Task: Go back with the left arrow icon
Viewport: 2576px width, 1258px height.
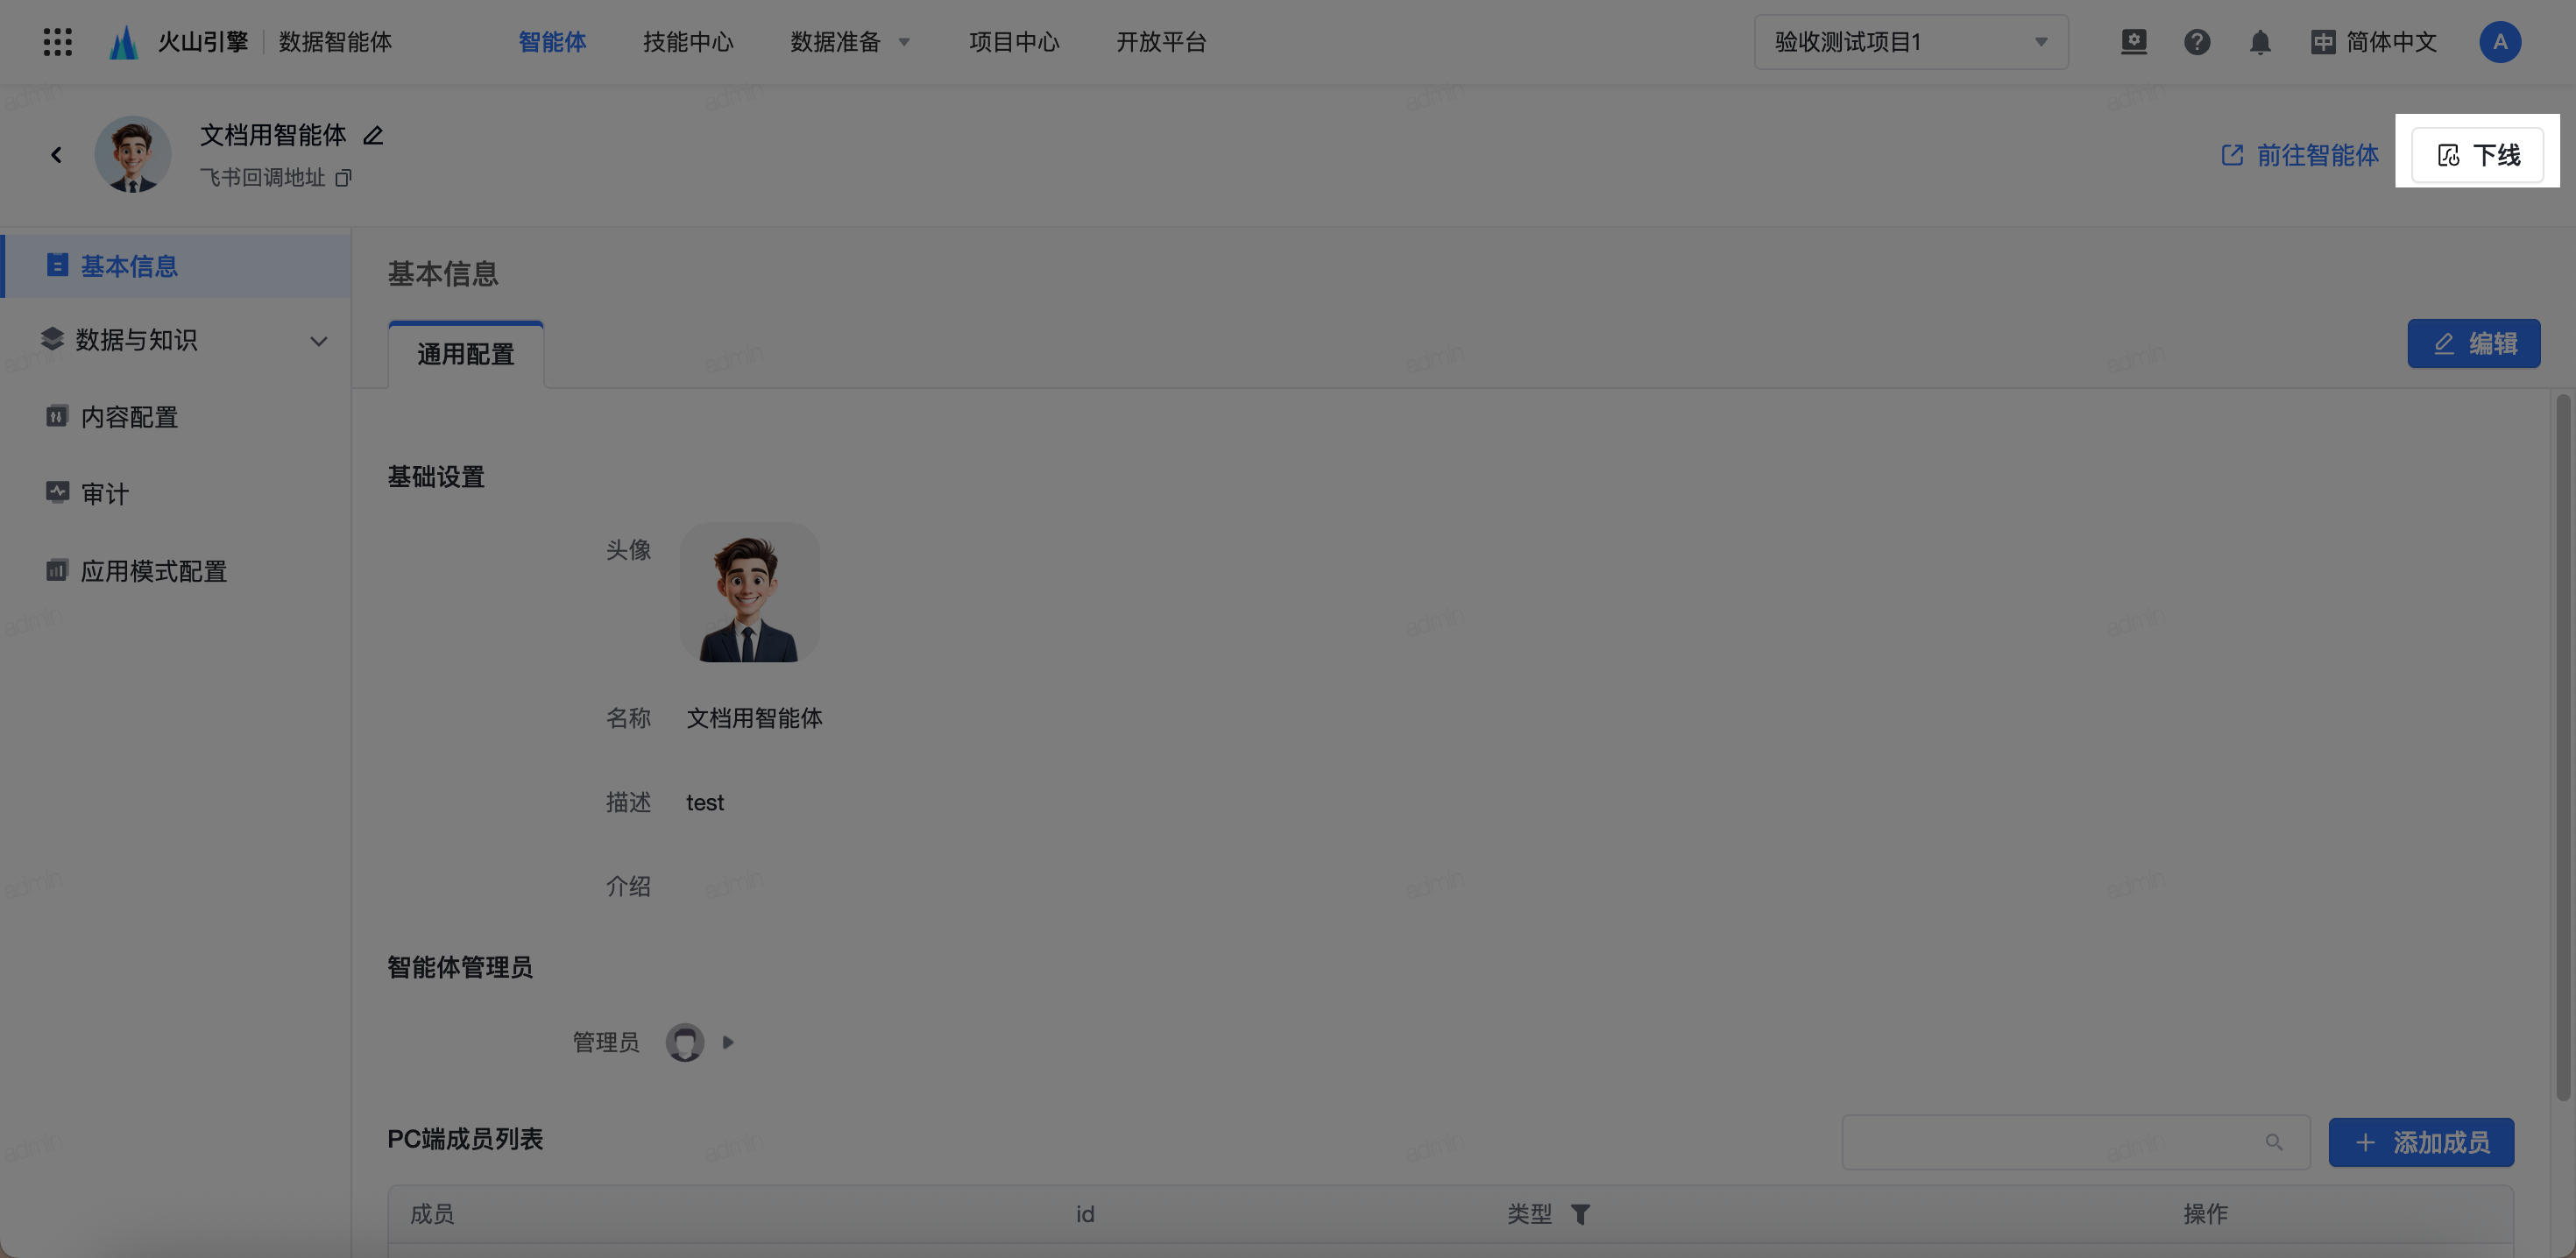Action: (56, 155)
